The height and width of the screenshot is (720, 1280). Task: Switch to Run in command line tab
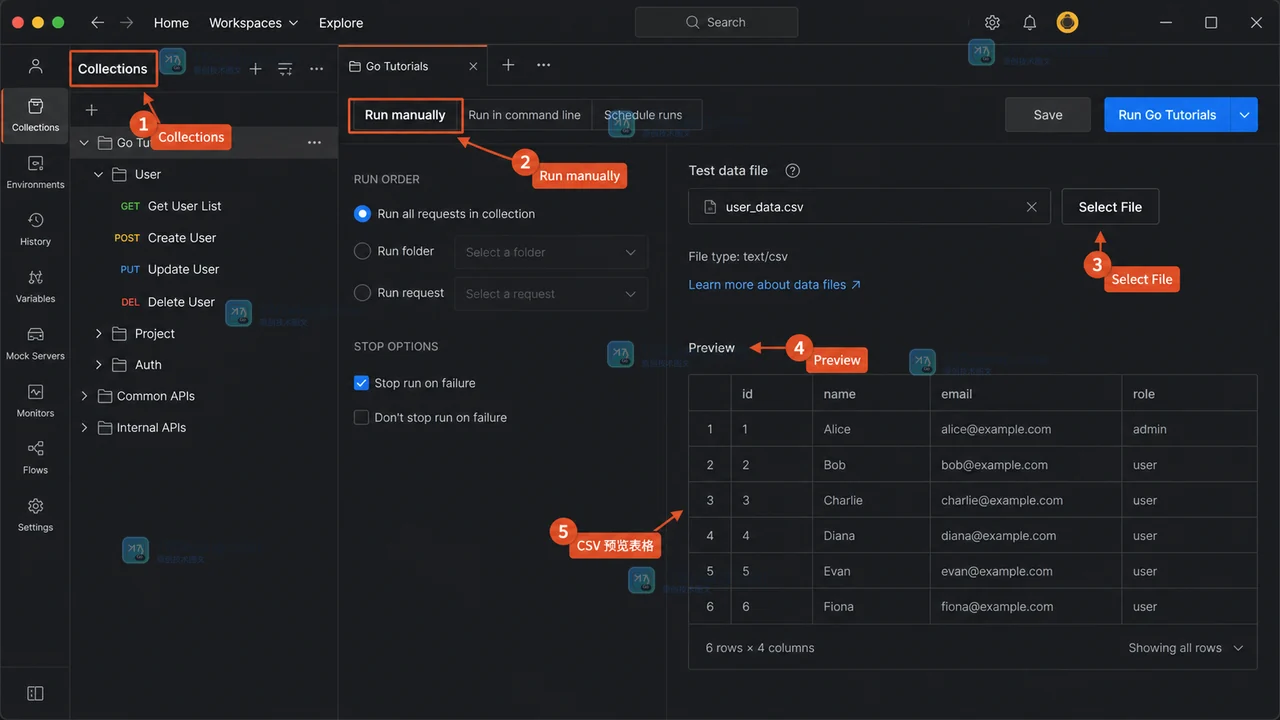tap(525, 115)
